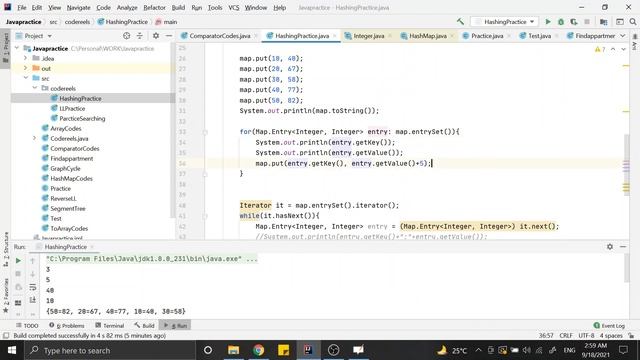Expand Codereels.java node
Screen dimensions: 640x360
(35, 138)
